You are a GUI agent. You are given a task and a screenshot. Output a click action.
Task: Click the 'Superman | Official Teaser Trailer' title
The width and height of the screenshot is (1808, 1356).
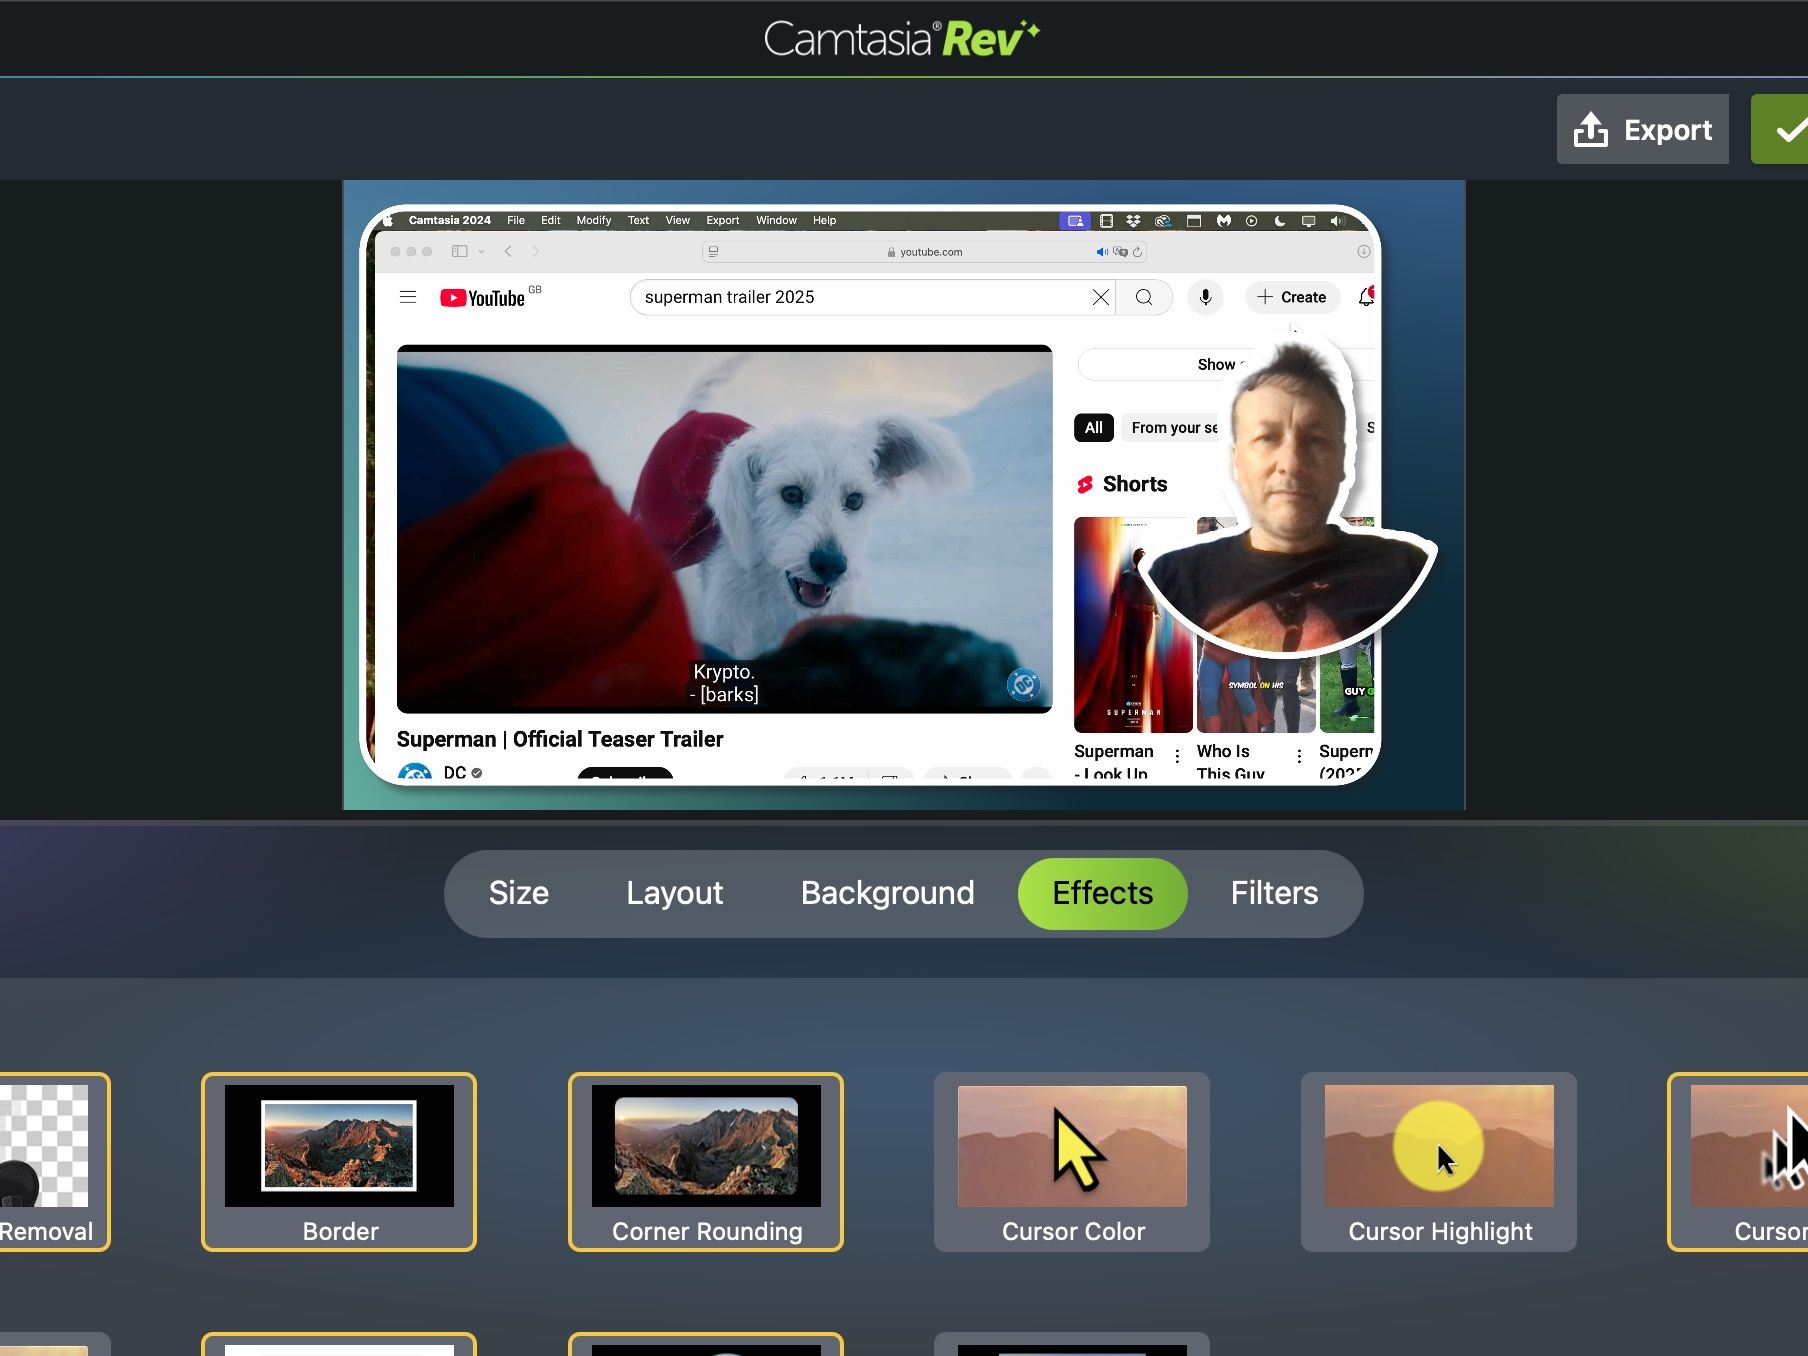click(x=560, y=739)
